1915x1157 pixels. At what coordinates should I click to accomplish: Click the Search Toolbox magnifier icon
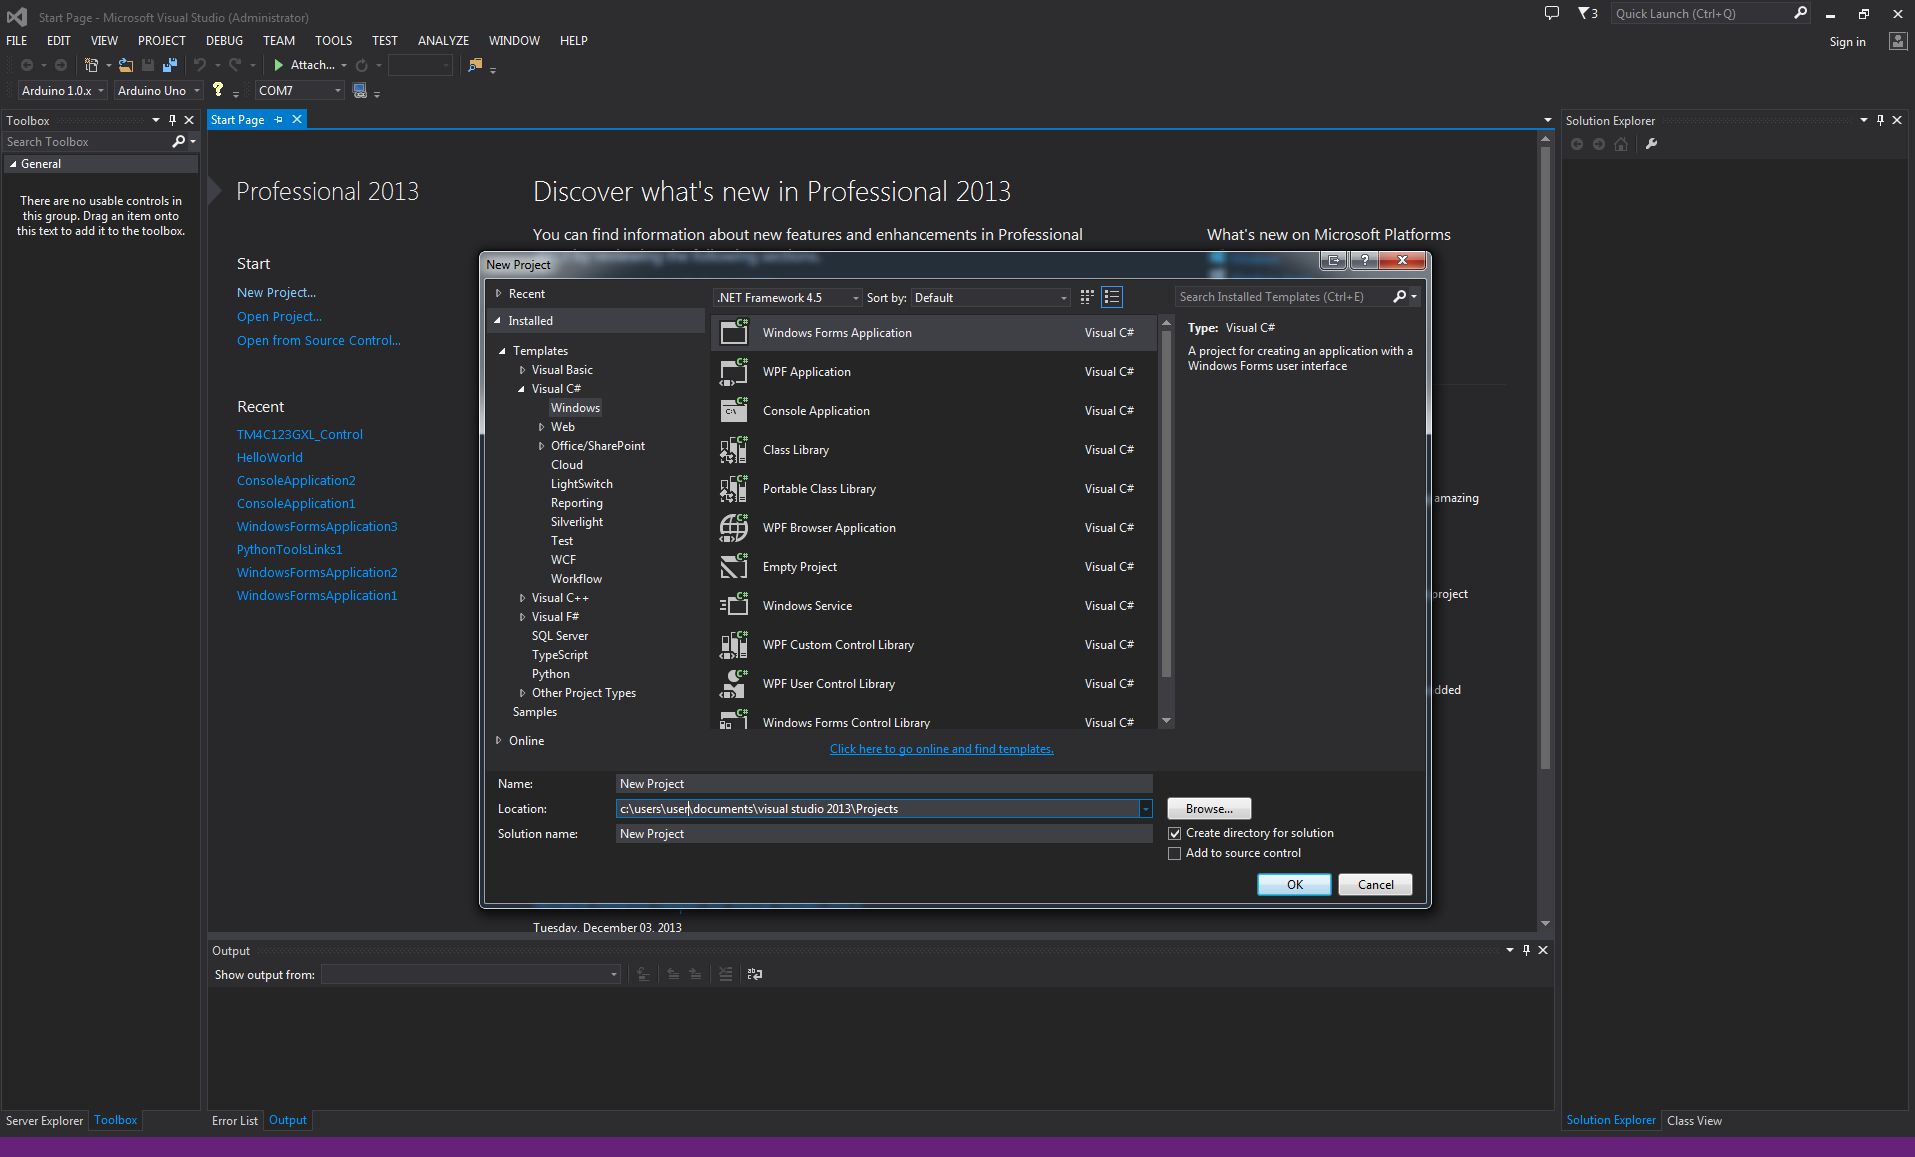[x=178, y=142]
